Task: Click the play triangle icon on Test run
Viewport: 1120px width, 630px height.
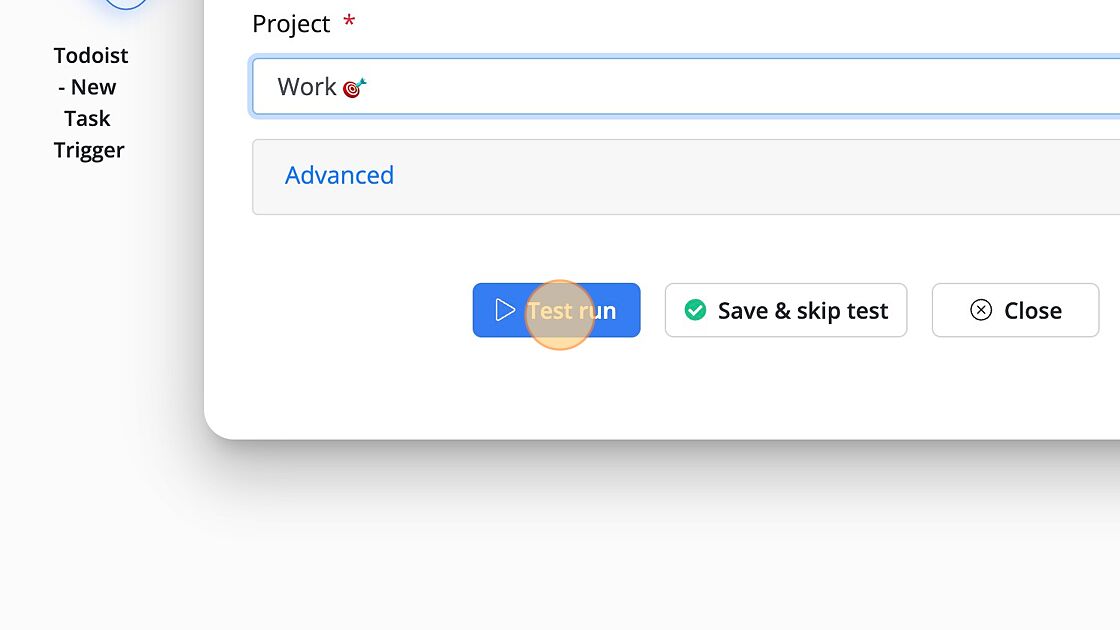Action: click(x=505, y=310)
